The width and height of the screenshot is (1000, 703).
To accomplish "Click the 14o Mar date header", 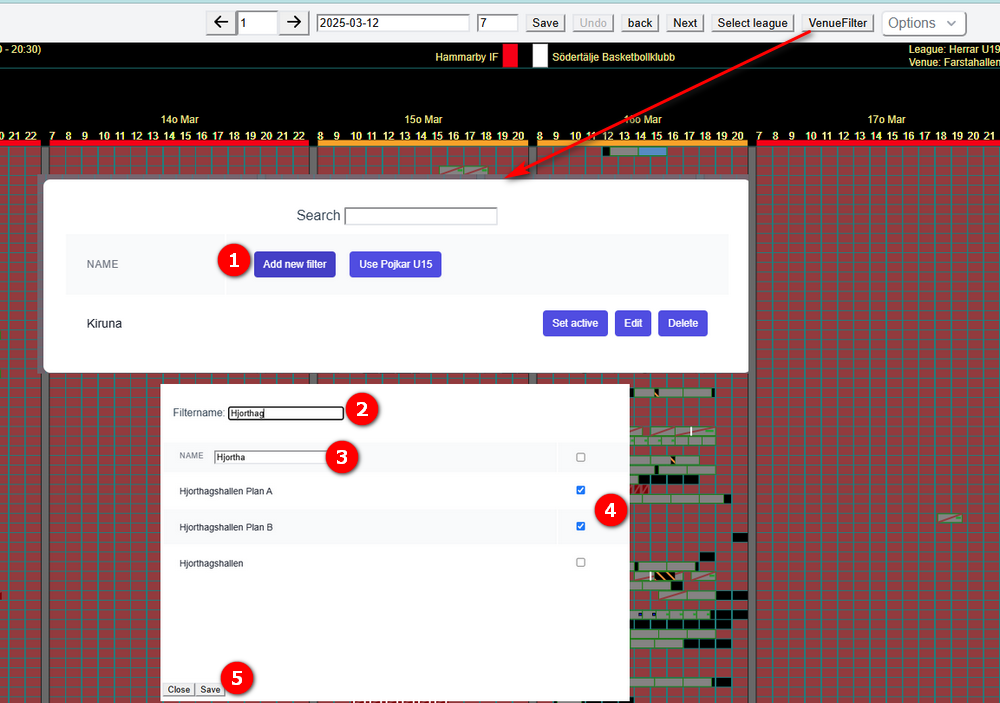I will 179,119.
